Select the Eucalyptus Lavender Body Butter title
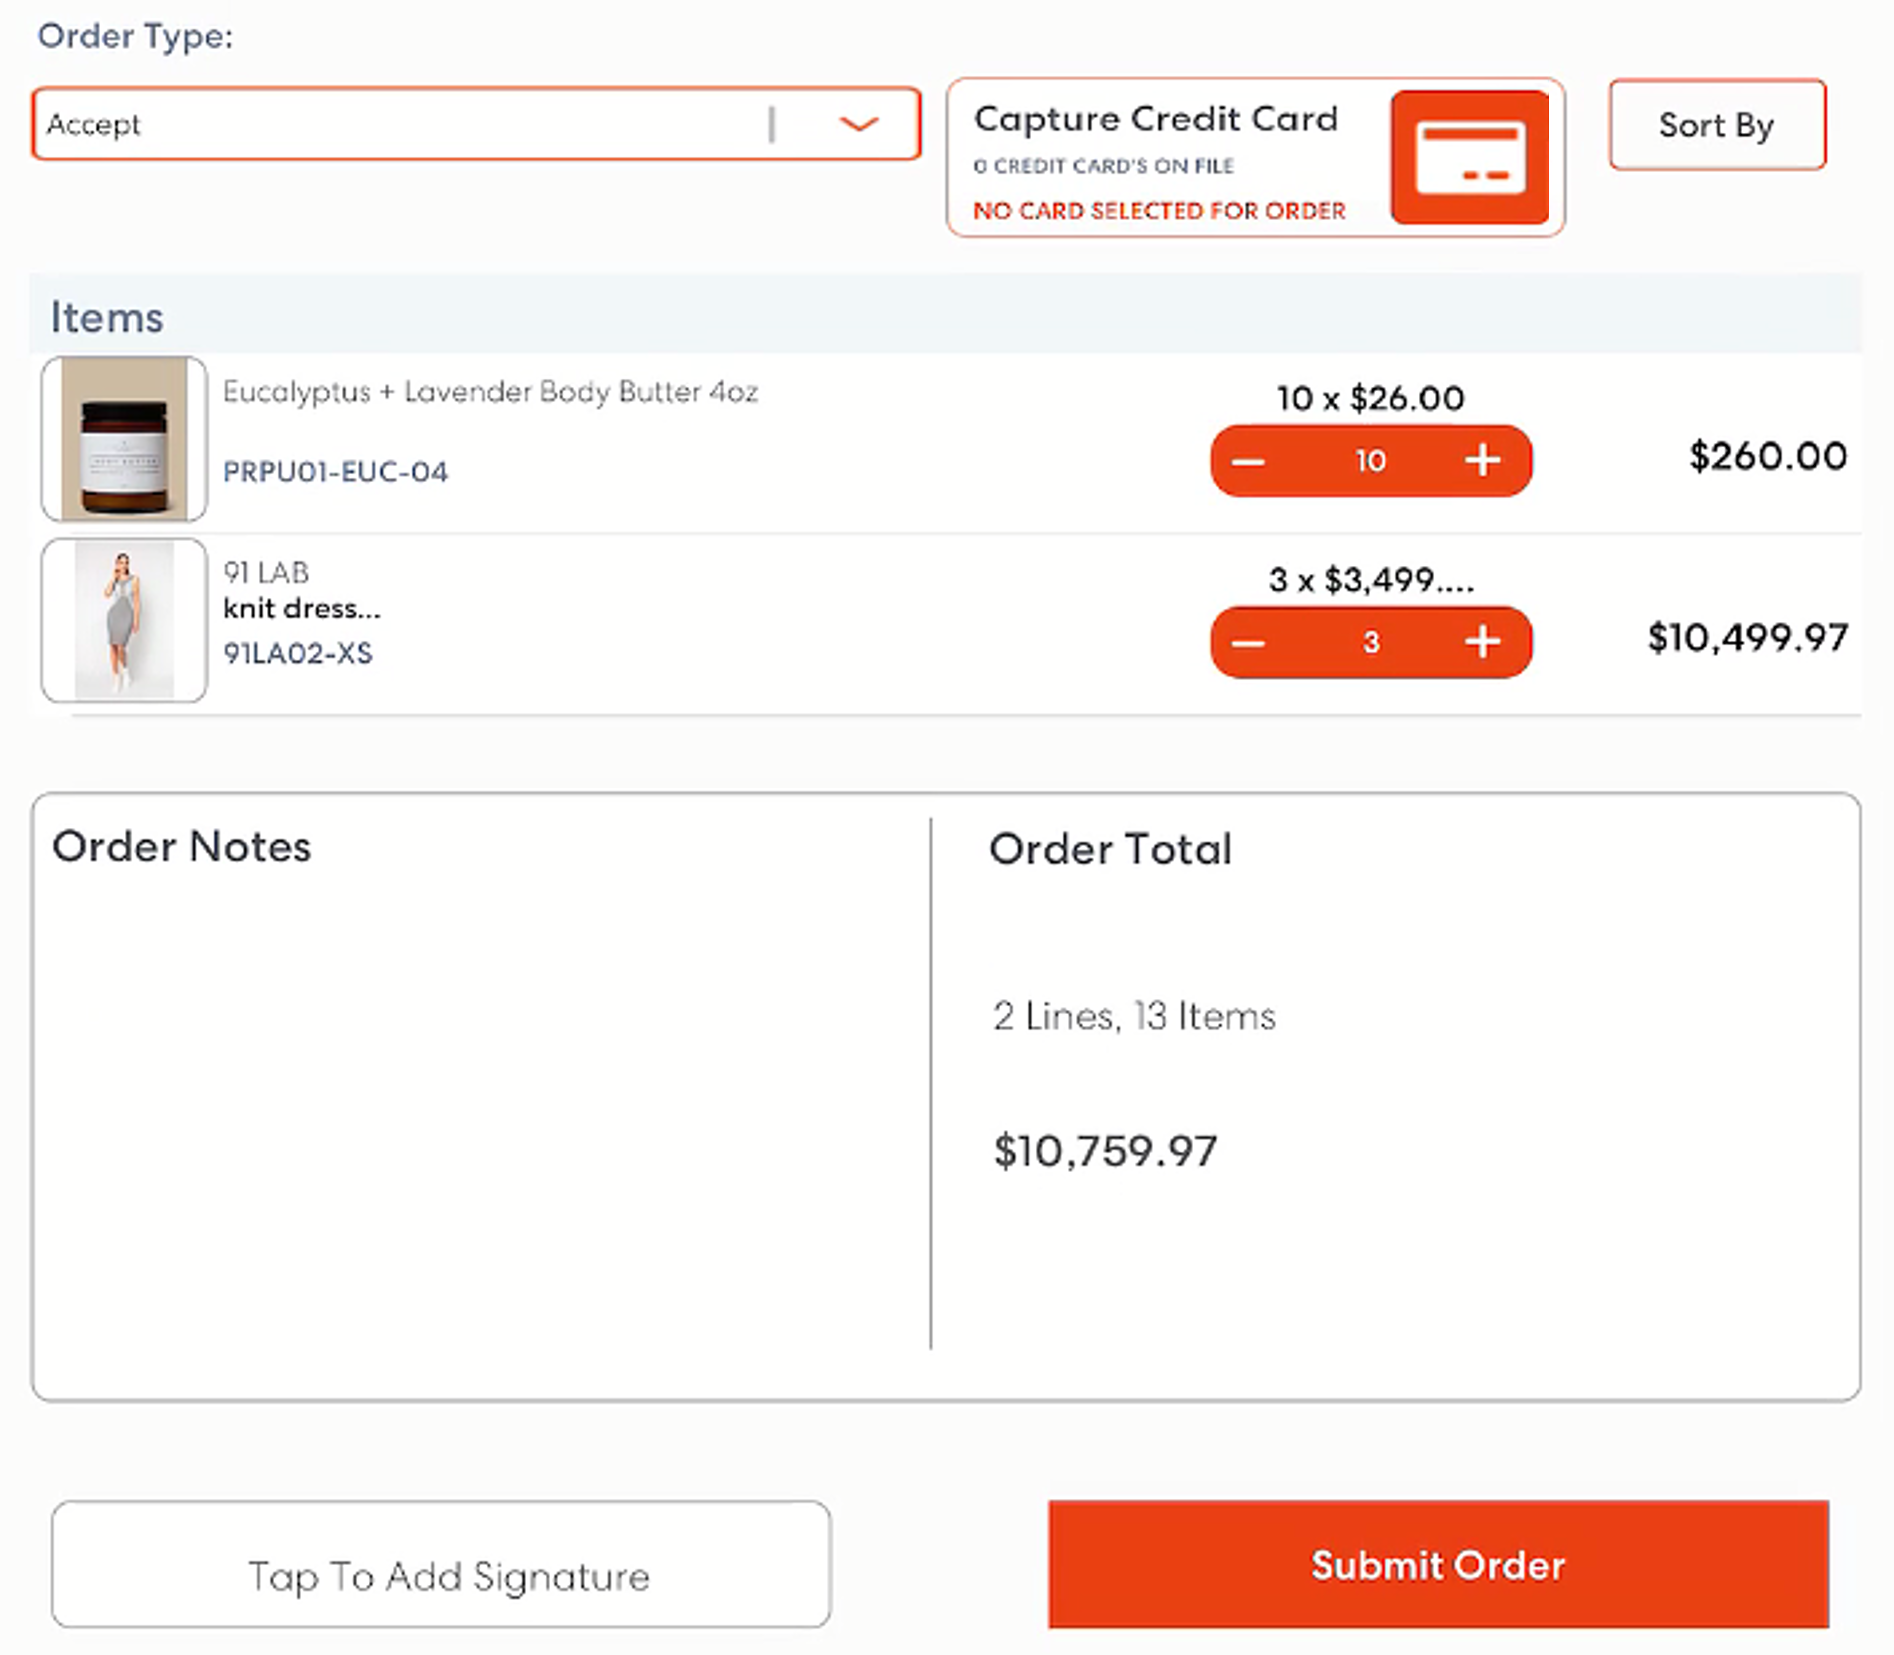1894x1655 pixels. coord(490,392)
